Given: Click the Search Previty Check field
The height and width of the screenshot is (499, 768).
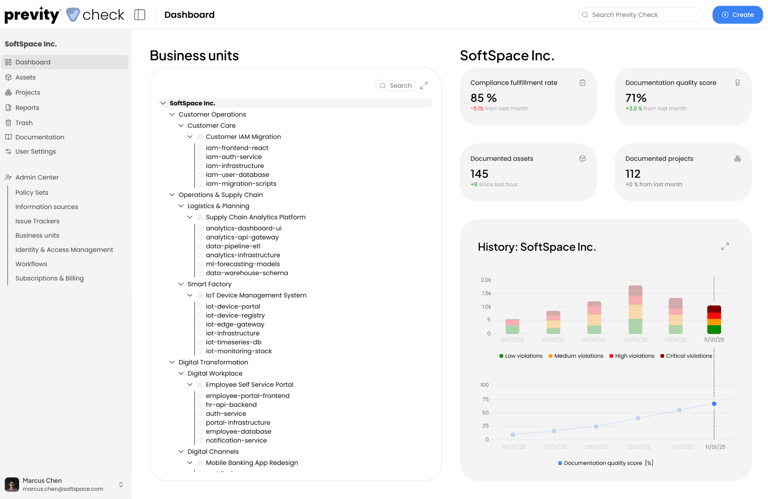Looking at the screenshot, I should pyautogui.click(x=640, y=15).
